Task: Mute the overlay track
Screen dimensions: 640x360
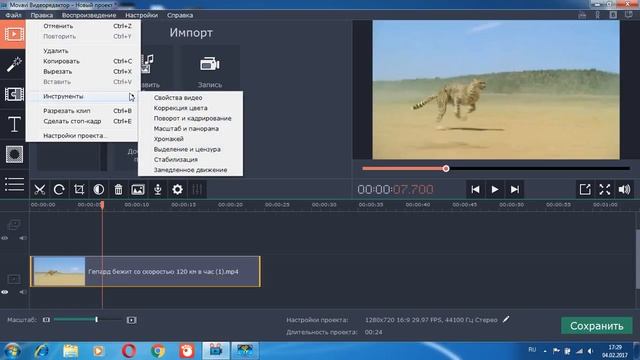Action: click(22, 238)
